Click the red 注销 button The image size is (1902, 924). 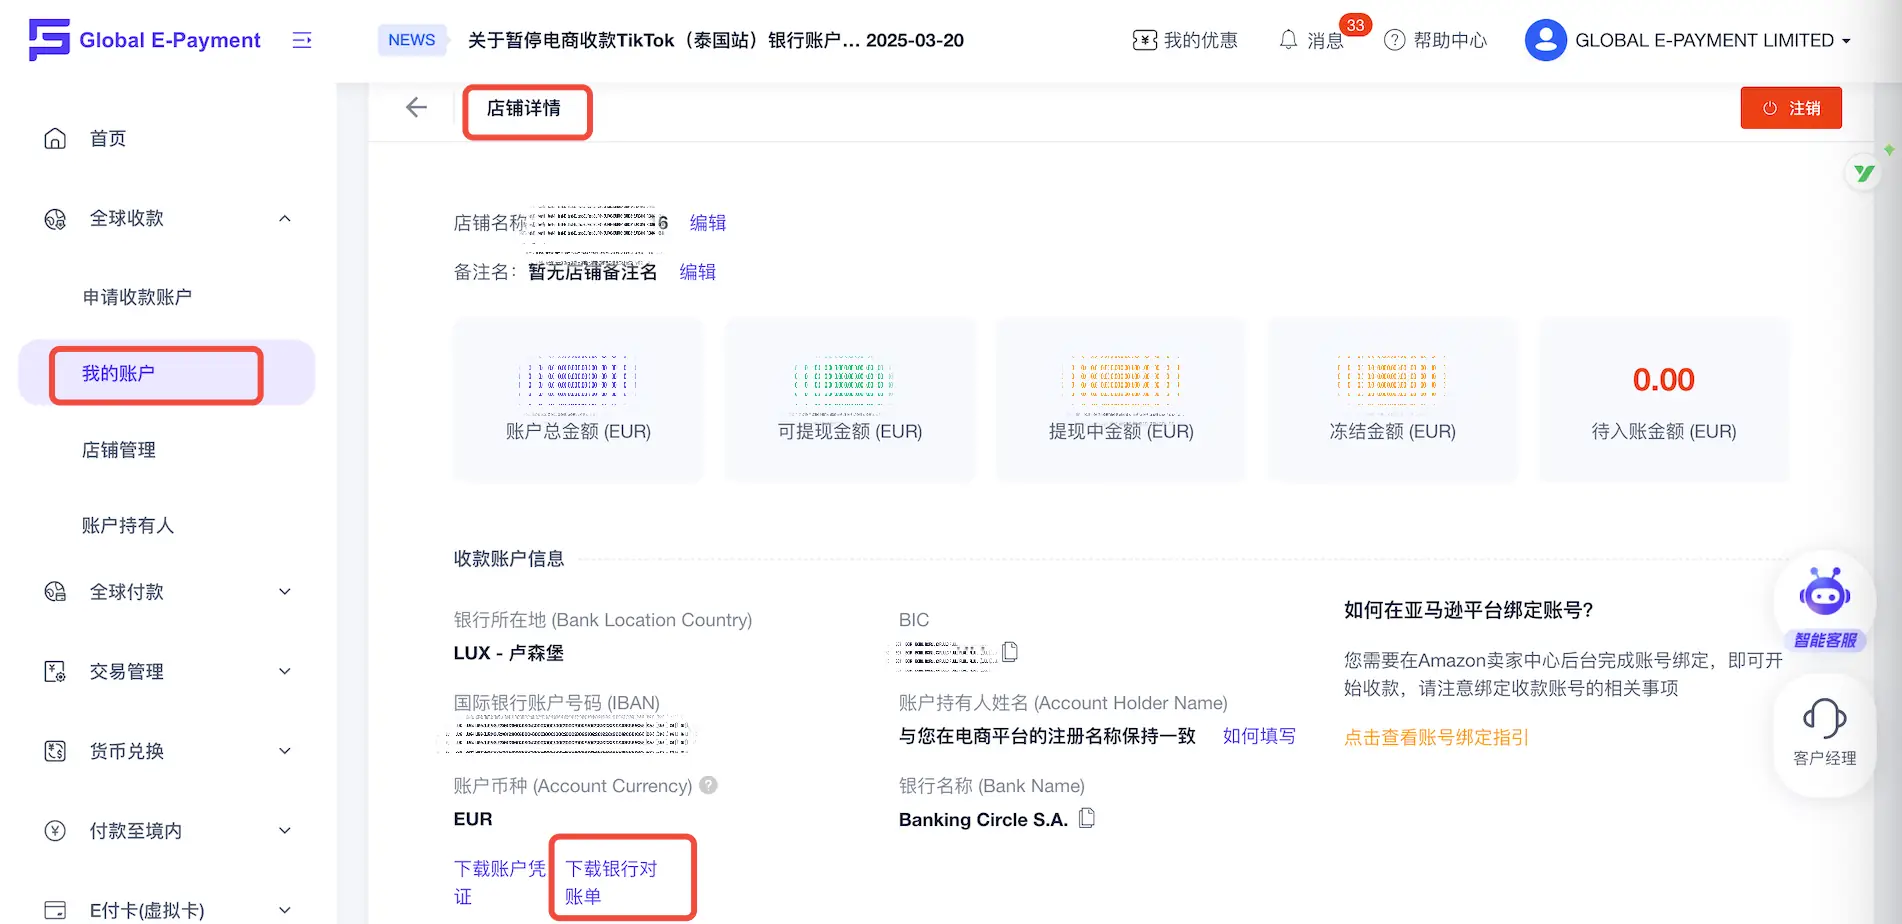click(1791, 108)
